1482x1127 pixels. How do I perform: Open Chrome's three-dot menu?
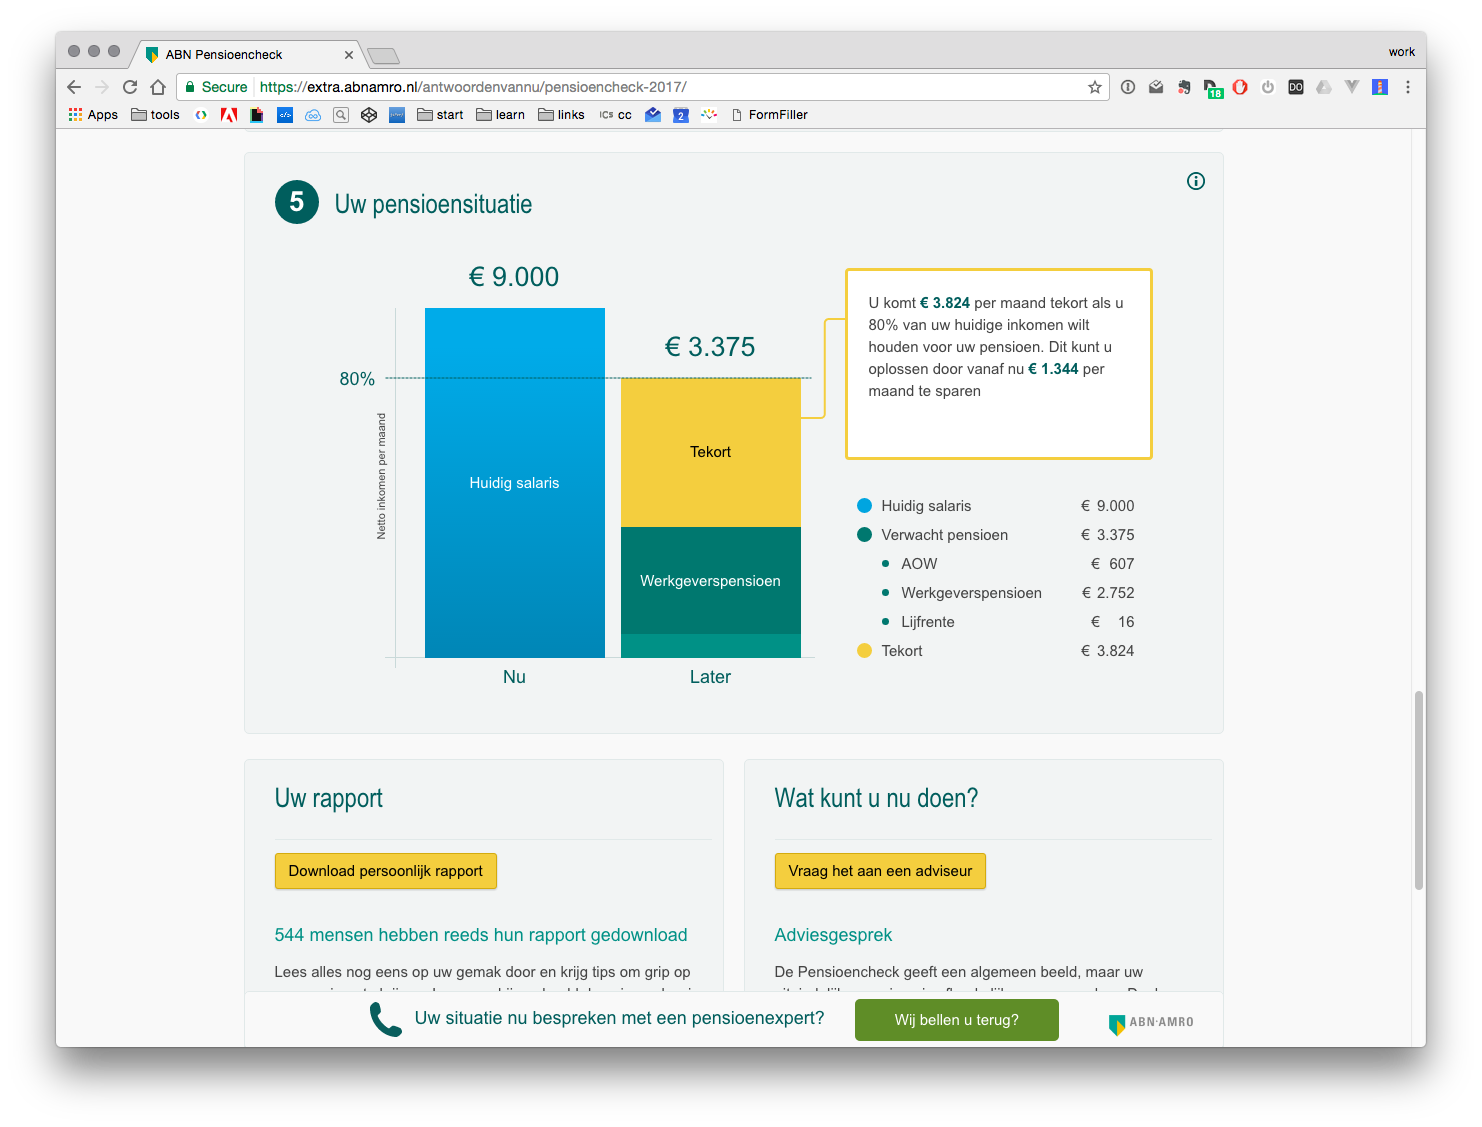pyautogui.click(x=1407, y=87)
